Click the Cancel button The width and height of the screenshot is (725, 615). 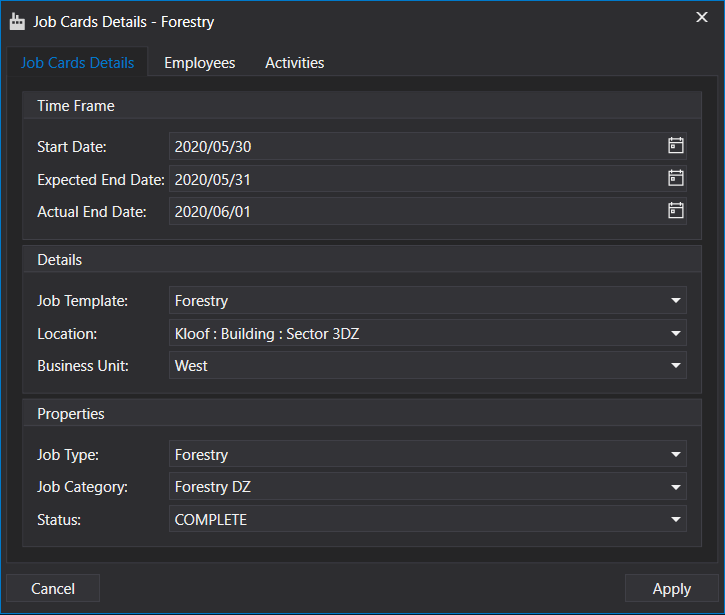coord(53,588)
